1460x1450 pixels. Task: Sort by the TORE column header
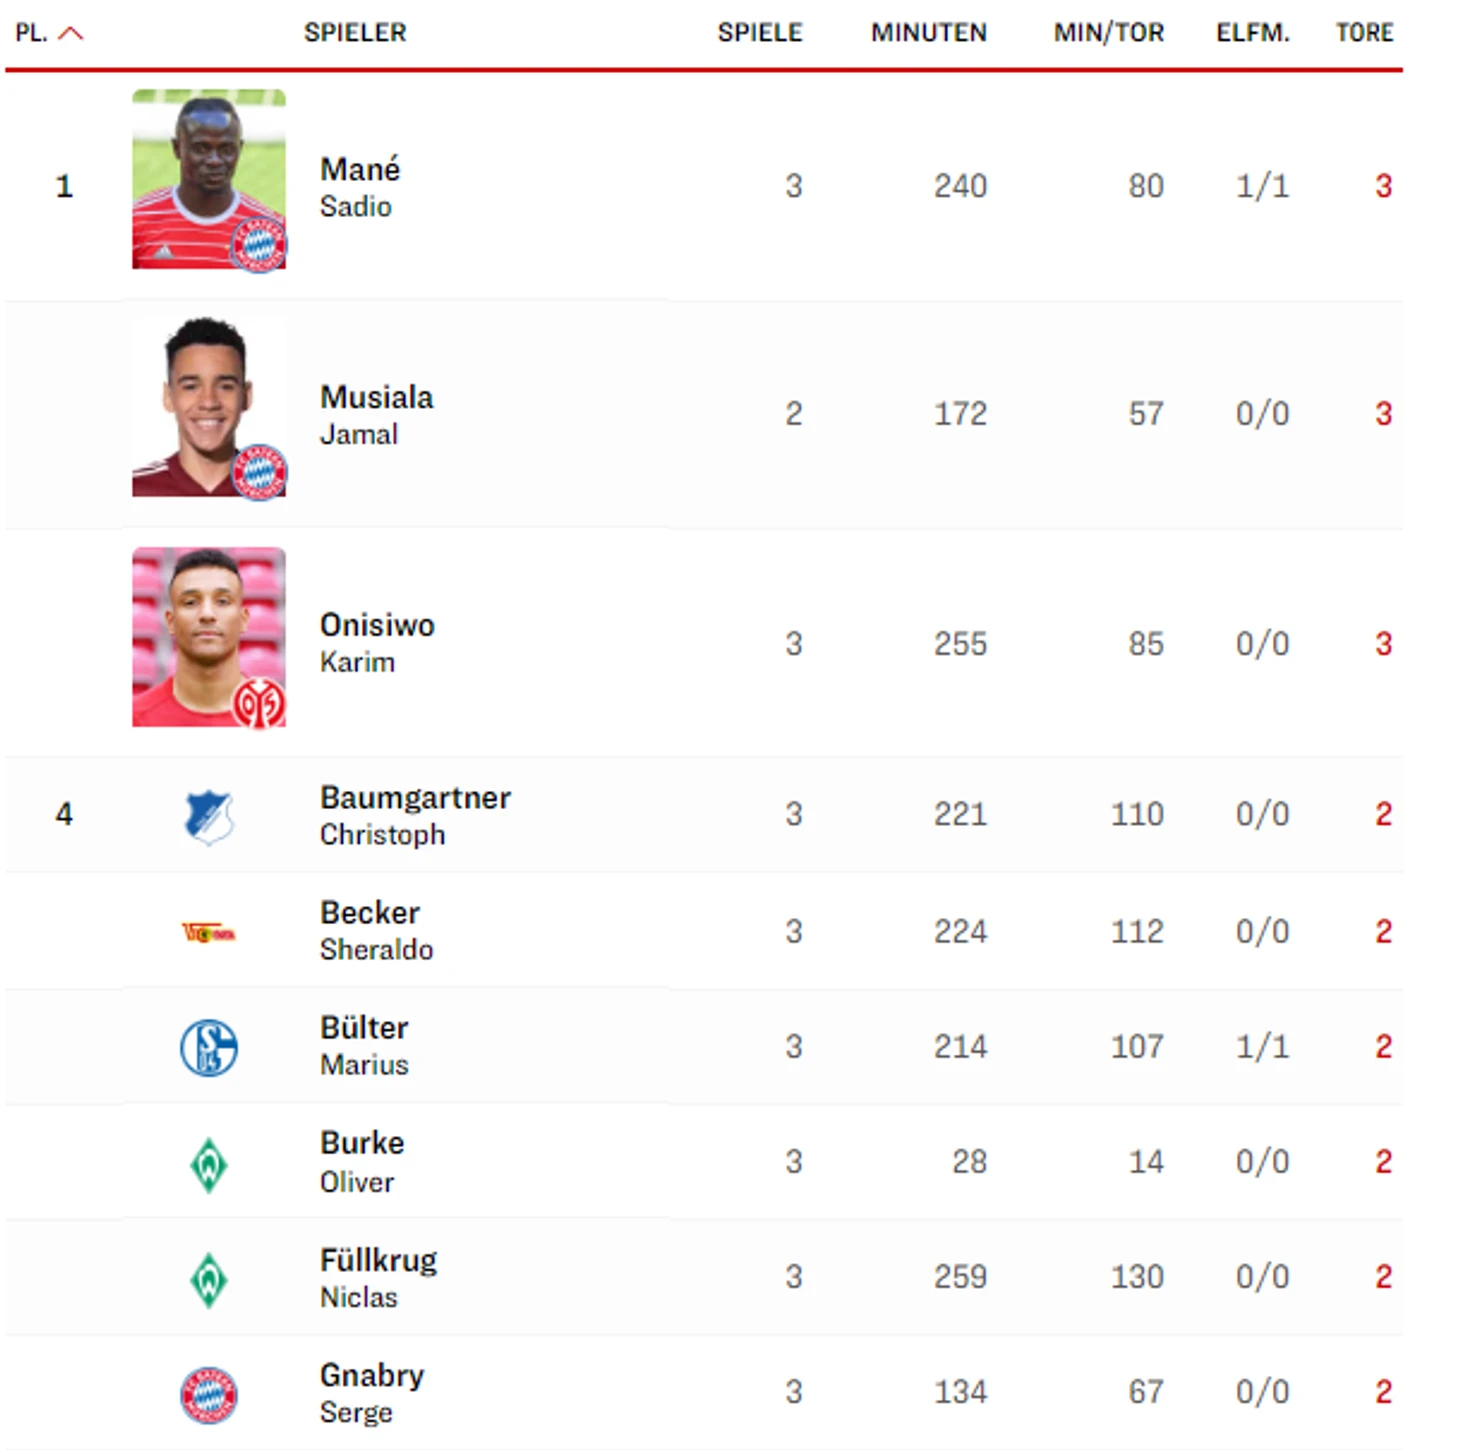click(1364, 33)
